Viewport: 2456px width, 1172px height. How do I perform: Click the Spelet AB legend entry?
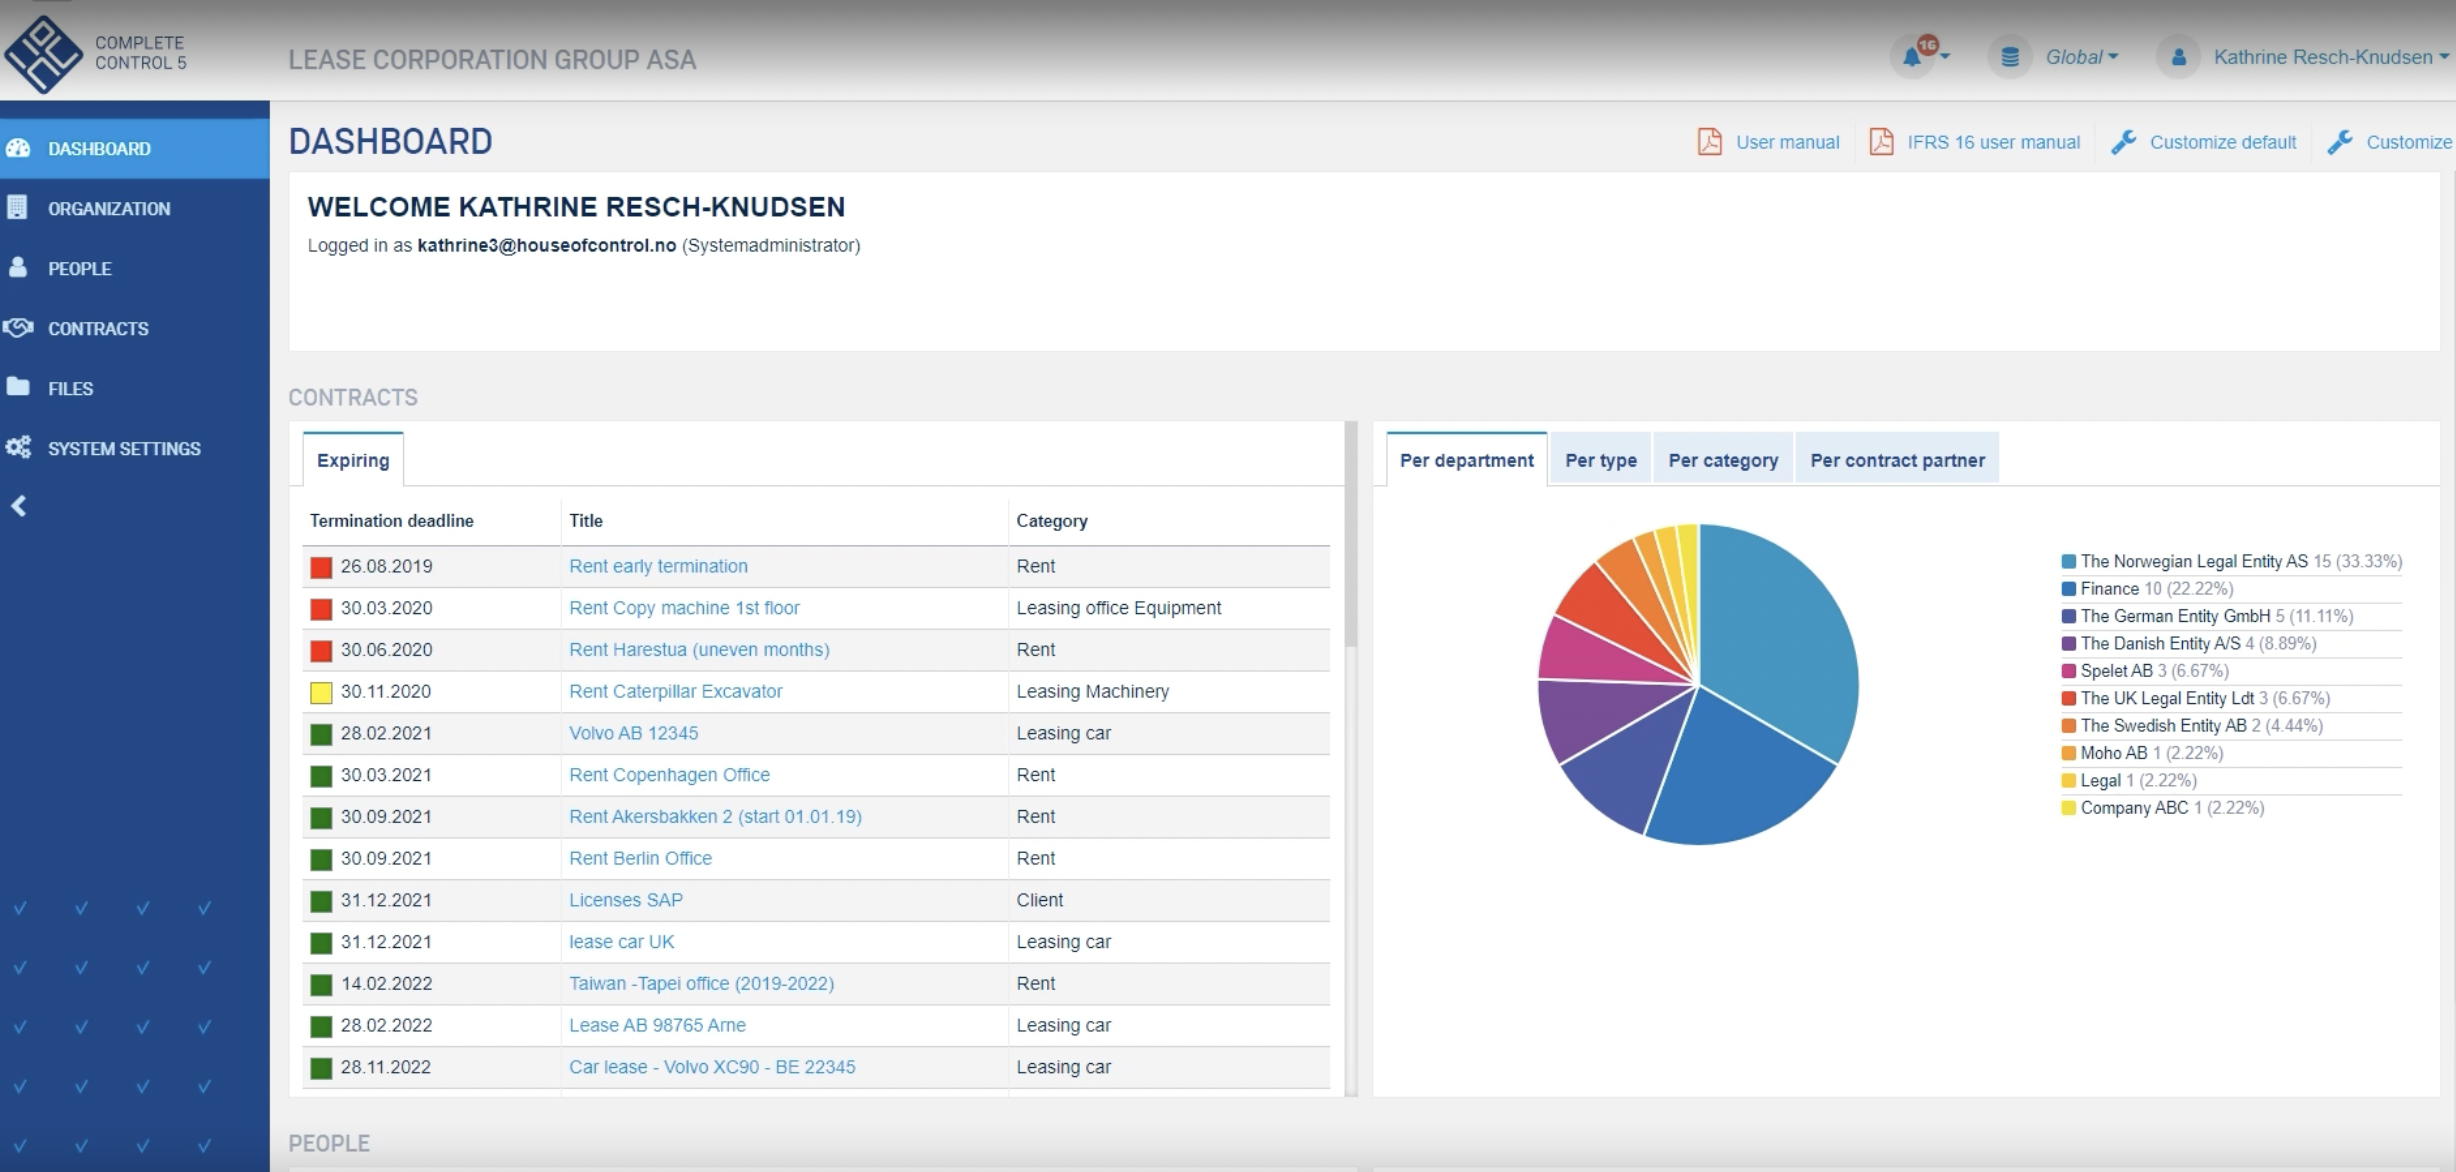(x=2144, y=670)
